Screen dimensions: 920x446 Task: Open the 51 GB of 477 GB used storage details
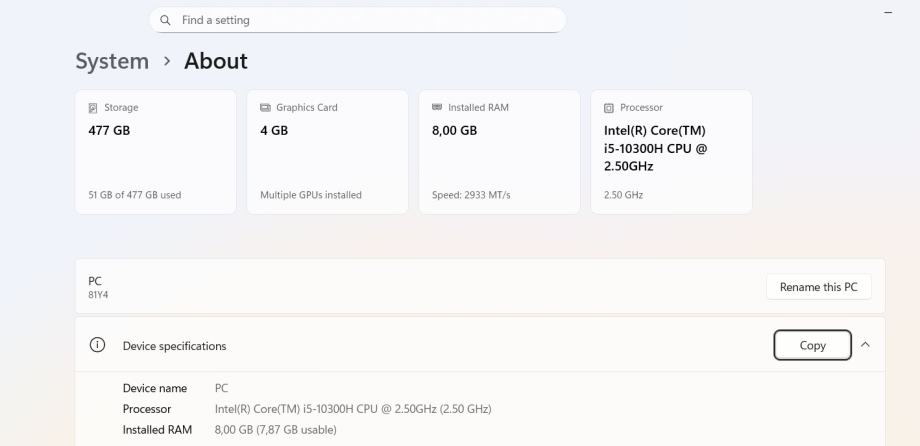(135, 195)
